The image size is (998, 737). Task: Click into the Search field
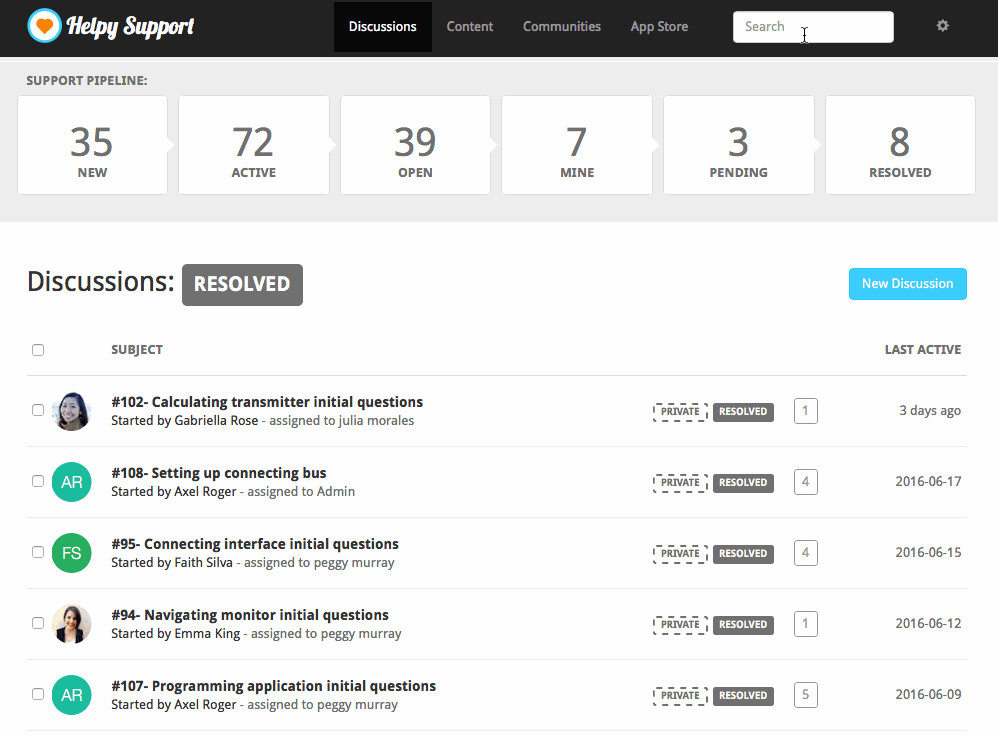click(x=813, y=27)
